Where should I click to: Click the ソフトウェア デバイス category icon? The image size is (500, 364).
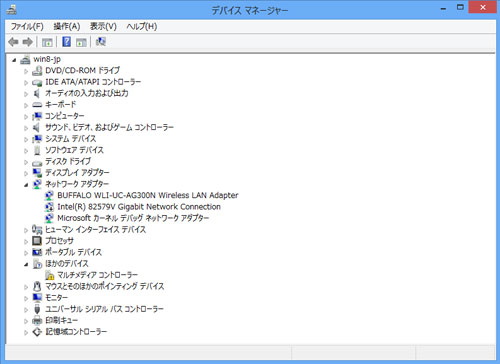37,150
